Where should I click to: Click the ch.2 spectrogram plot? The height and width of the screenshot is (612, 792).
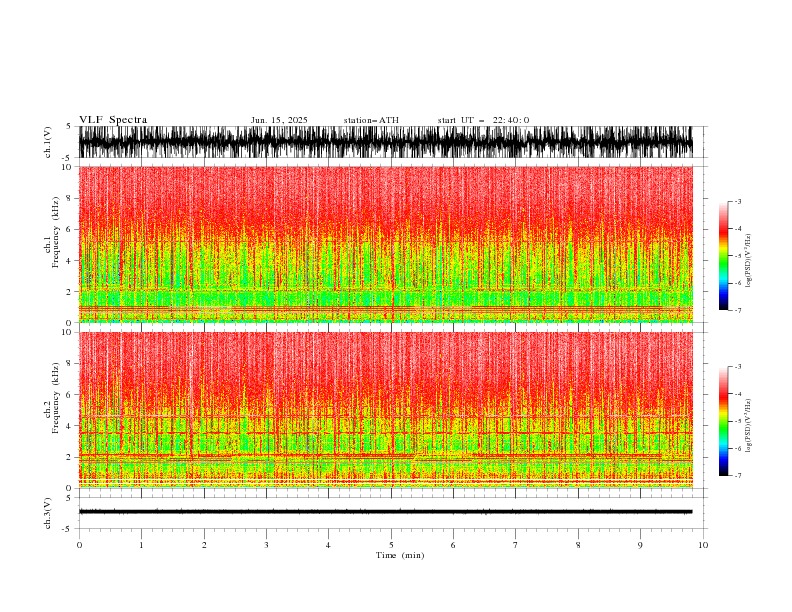coord(386,410)
